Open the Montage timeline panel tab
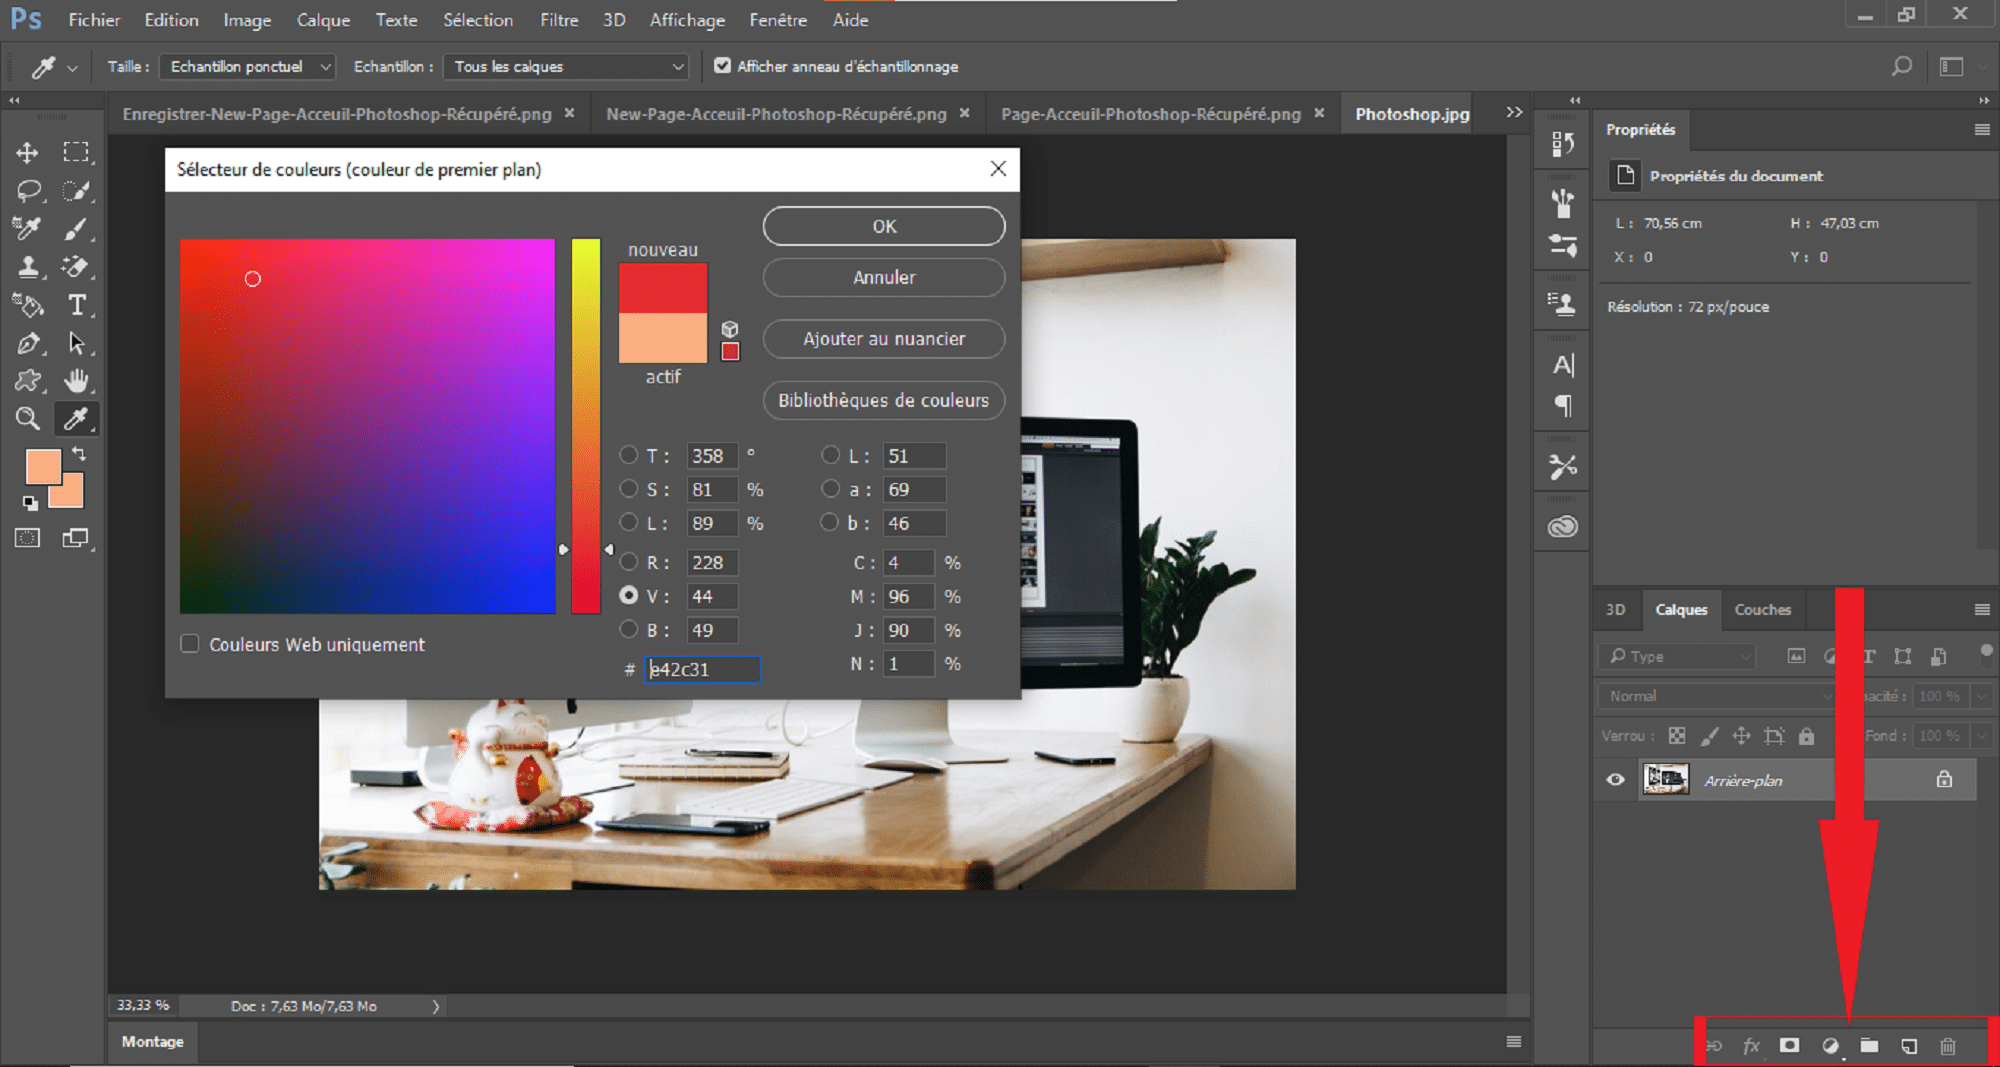Image resolution: width=2000 pixels, height=1067 pixels. coord(152,1041)
